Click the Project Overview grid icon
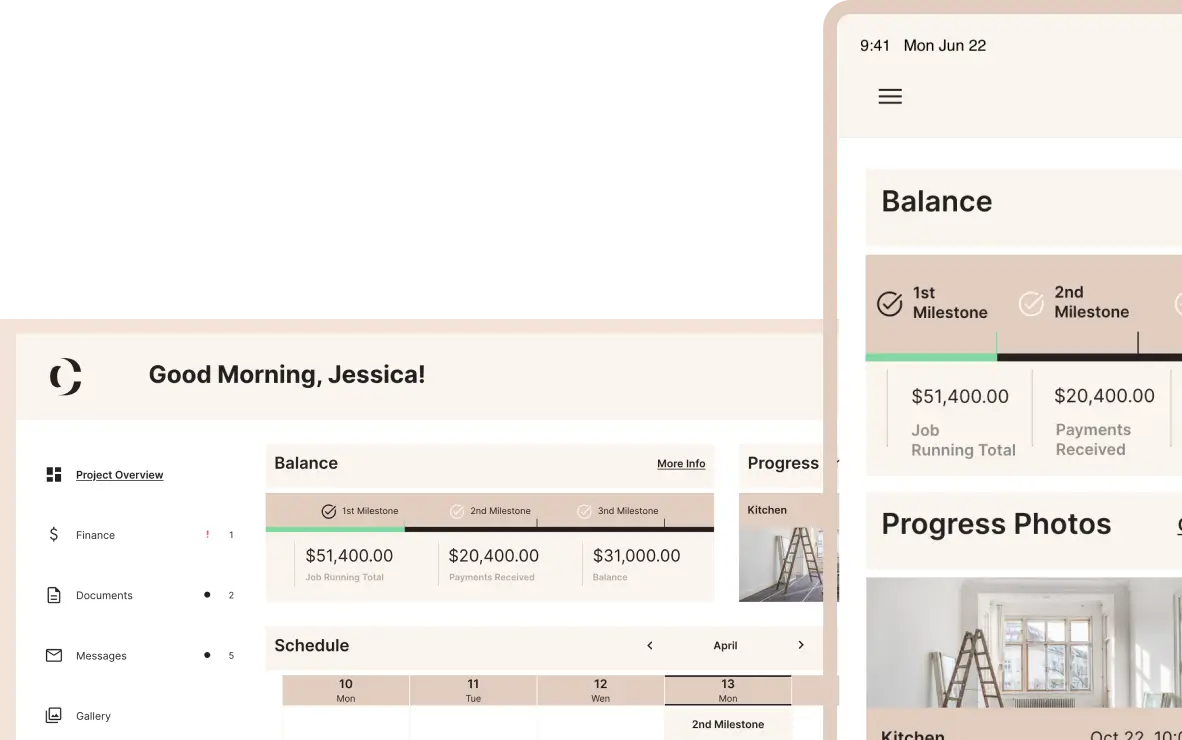The image size is (1182, 740). (54, 475)
